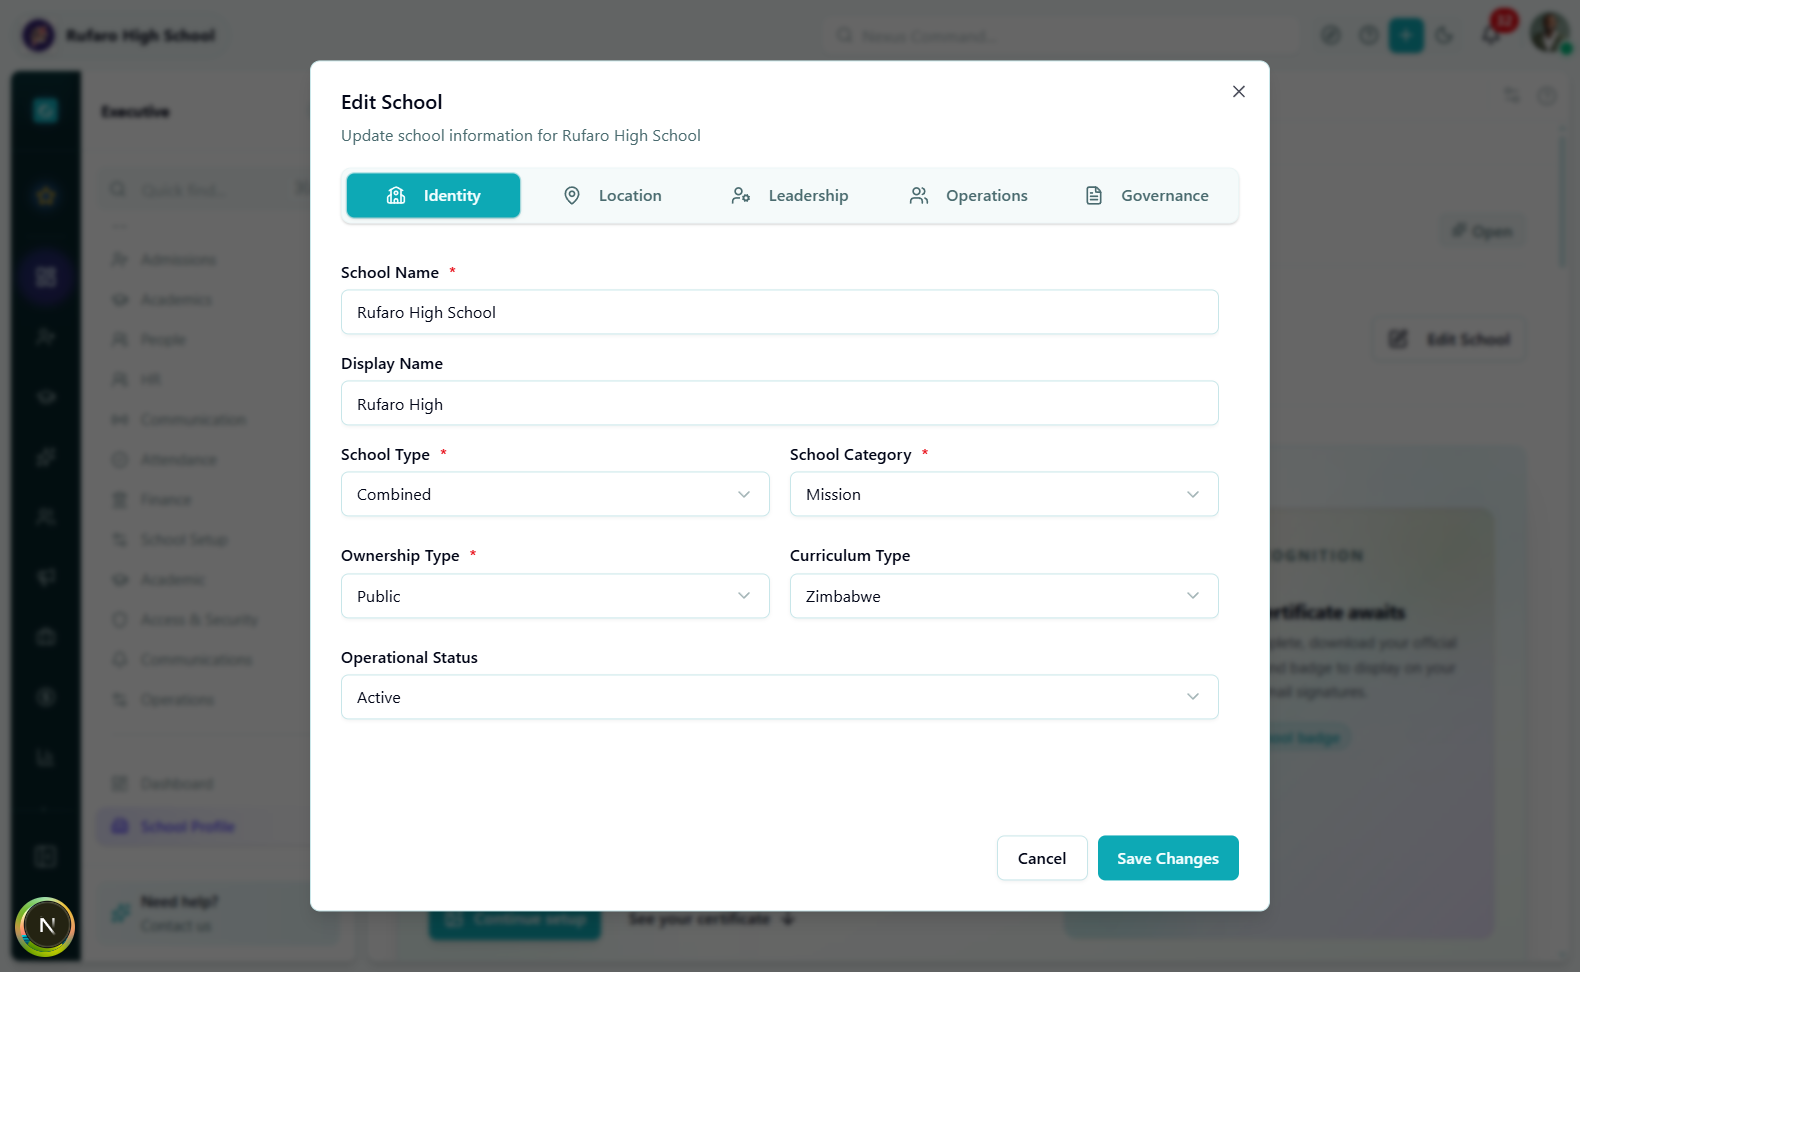This screenshot has width=1800, height=1125.
Task: Click the briefcase icon in the dark rail
Action: [x=46, y=637]
